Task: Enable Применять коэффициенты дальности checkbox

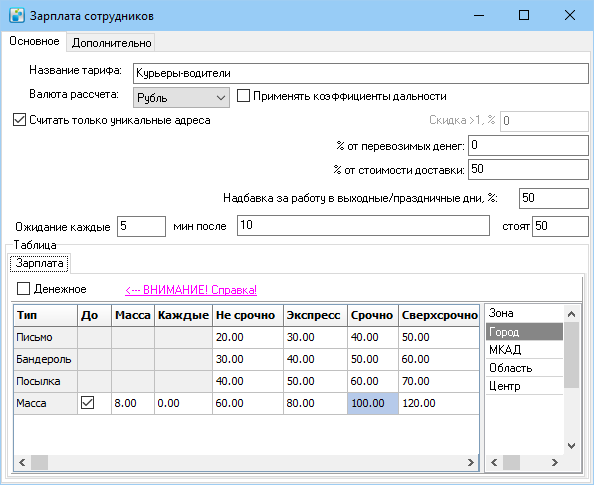Action: [x=243, y=95]
